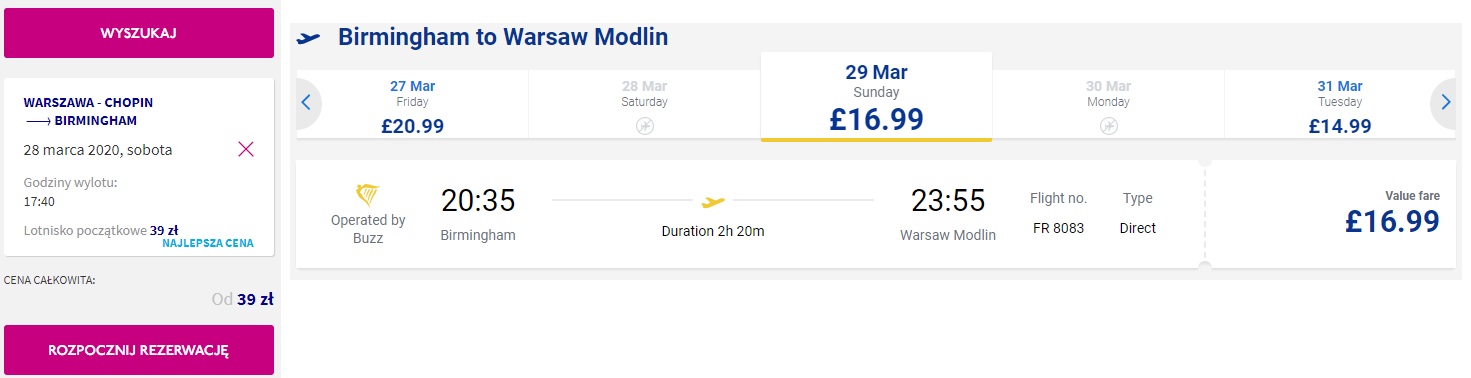
Task: Click the Birmingham to Warsaw Modlin heading
Action: [x=503, y=38]
